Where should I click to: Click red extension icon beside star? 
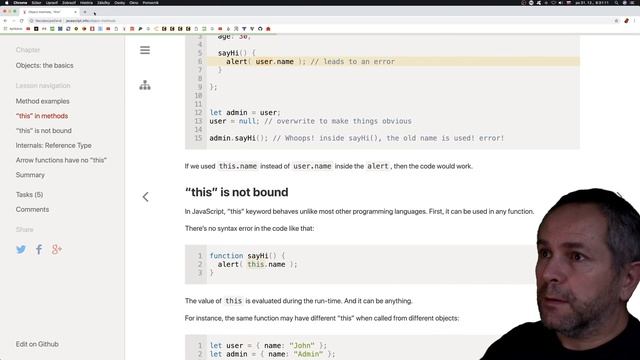[x=627, y=21]
